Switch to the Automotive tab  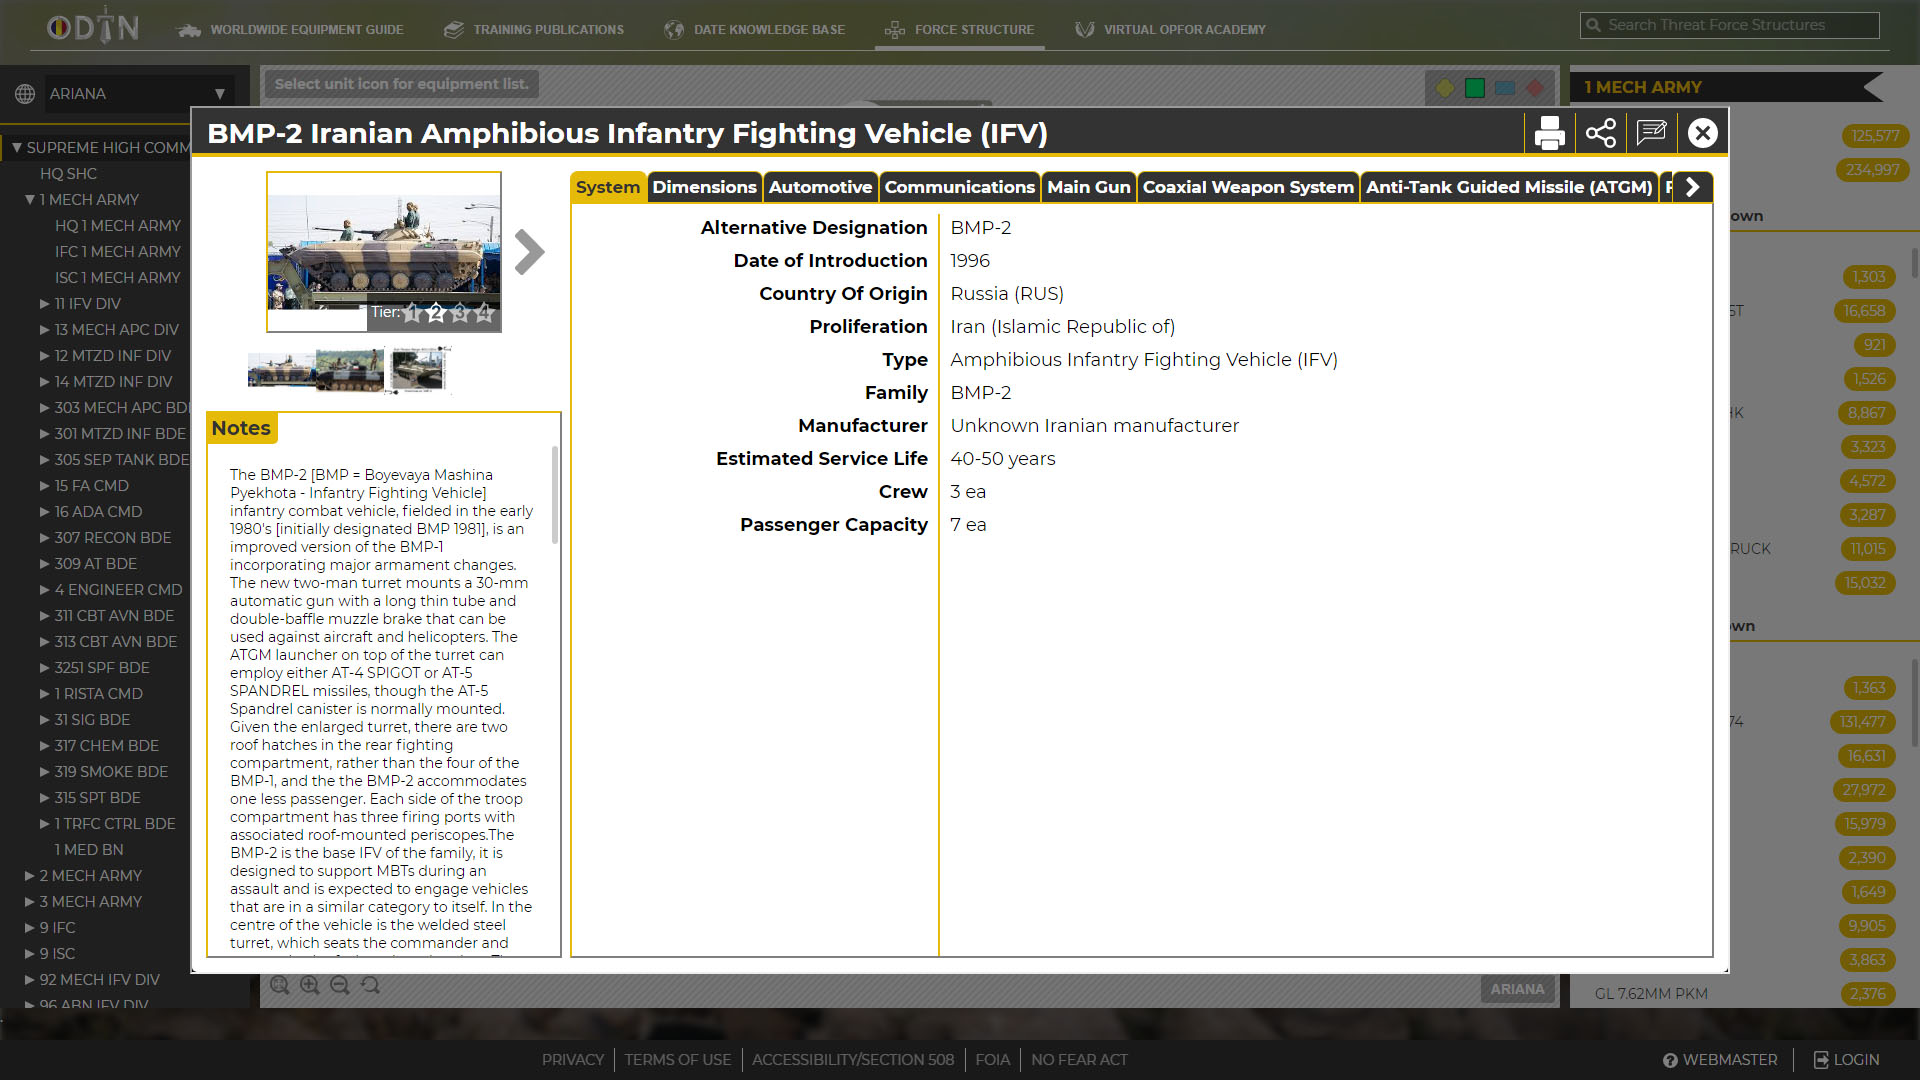pos(820,187)
